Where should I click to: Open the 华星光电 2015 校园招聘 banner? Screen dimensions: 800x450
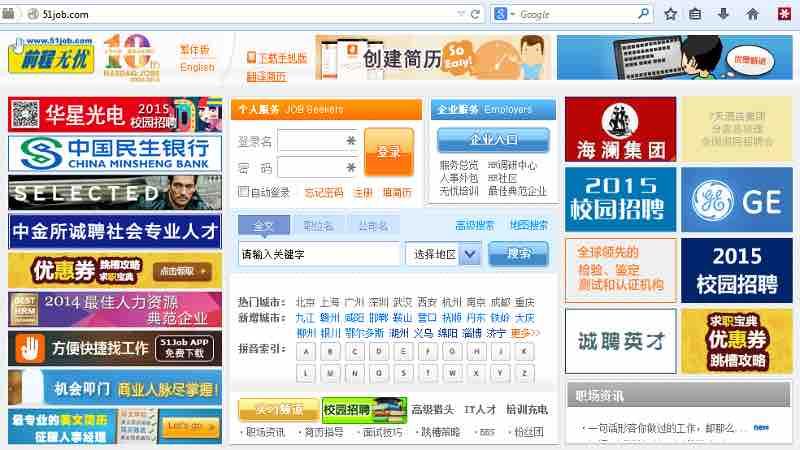pyautogui.click(x=115, y=115)
